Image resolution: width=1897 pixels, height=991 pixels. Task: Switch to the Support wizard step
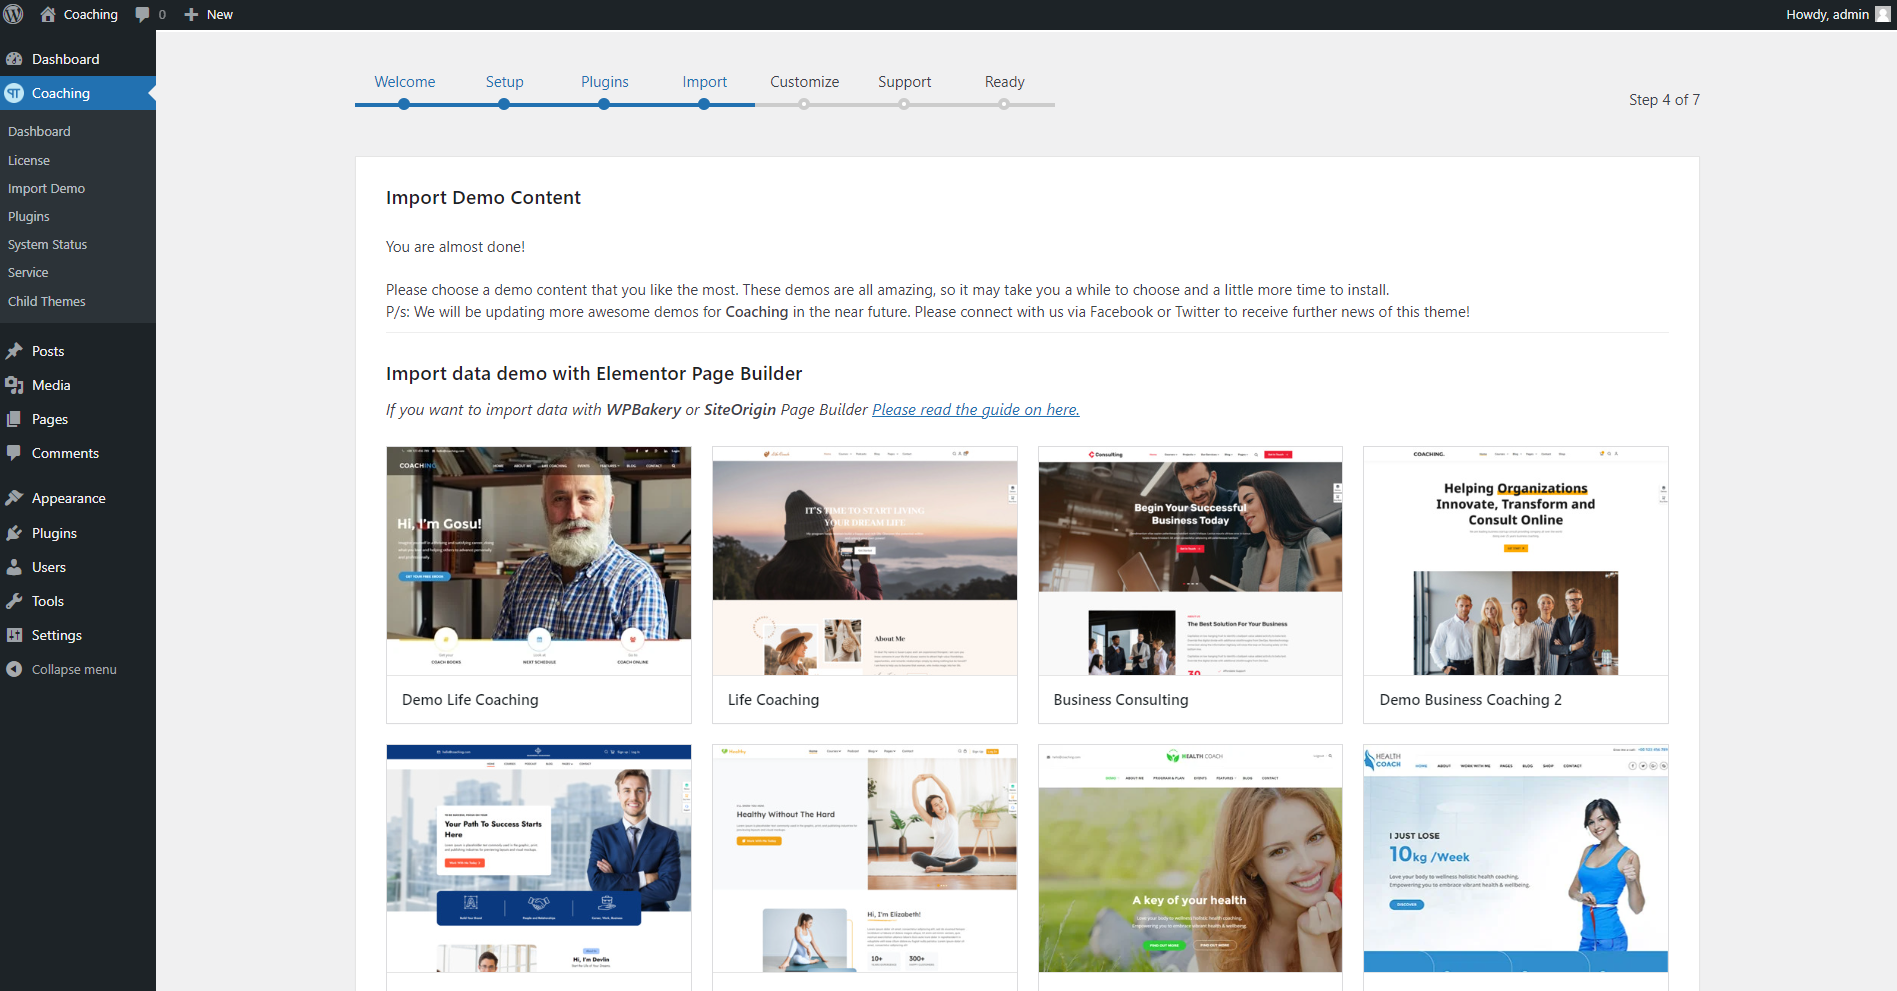[904, 82]
